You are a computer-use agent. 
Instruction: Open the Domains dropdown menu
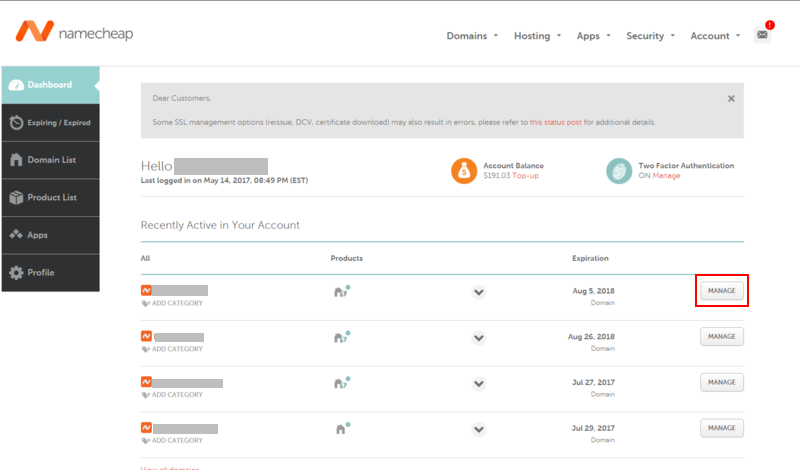click(472, 36)
